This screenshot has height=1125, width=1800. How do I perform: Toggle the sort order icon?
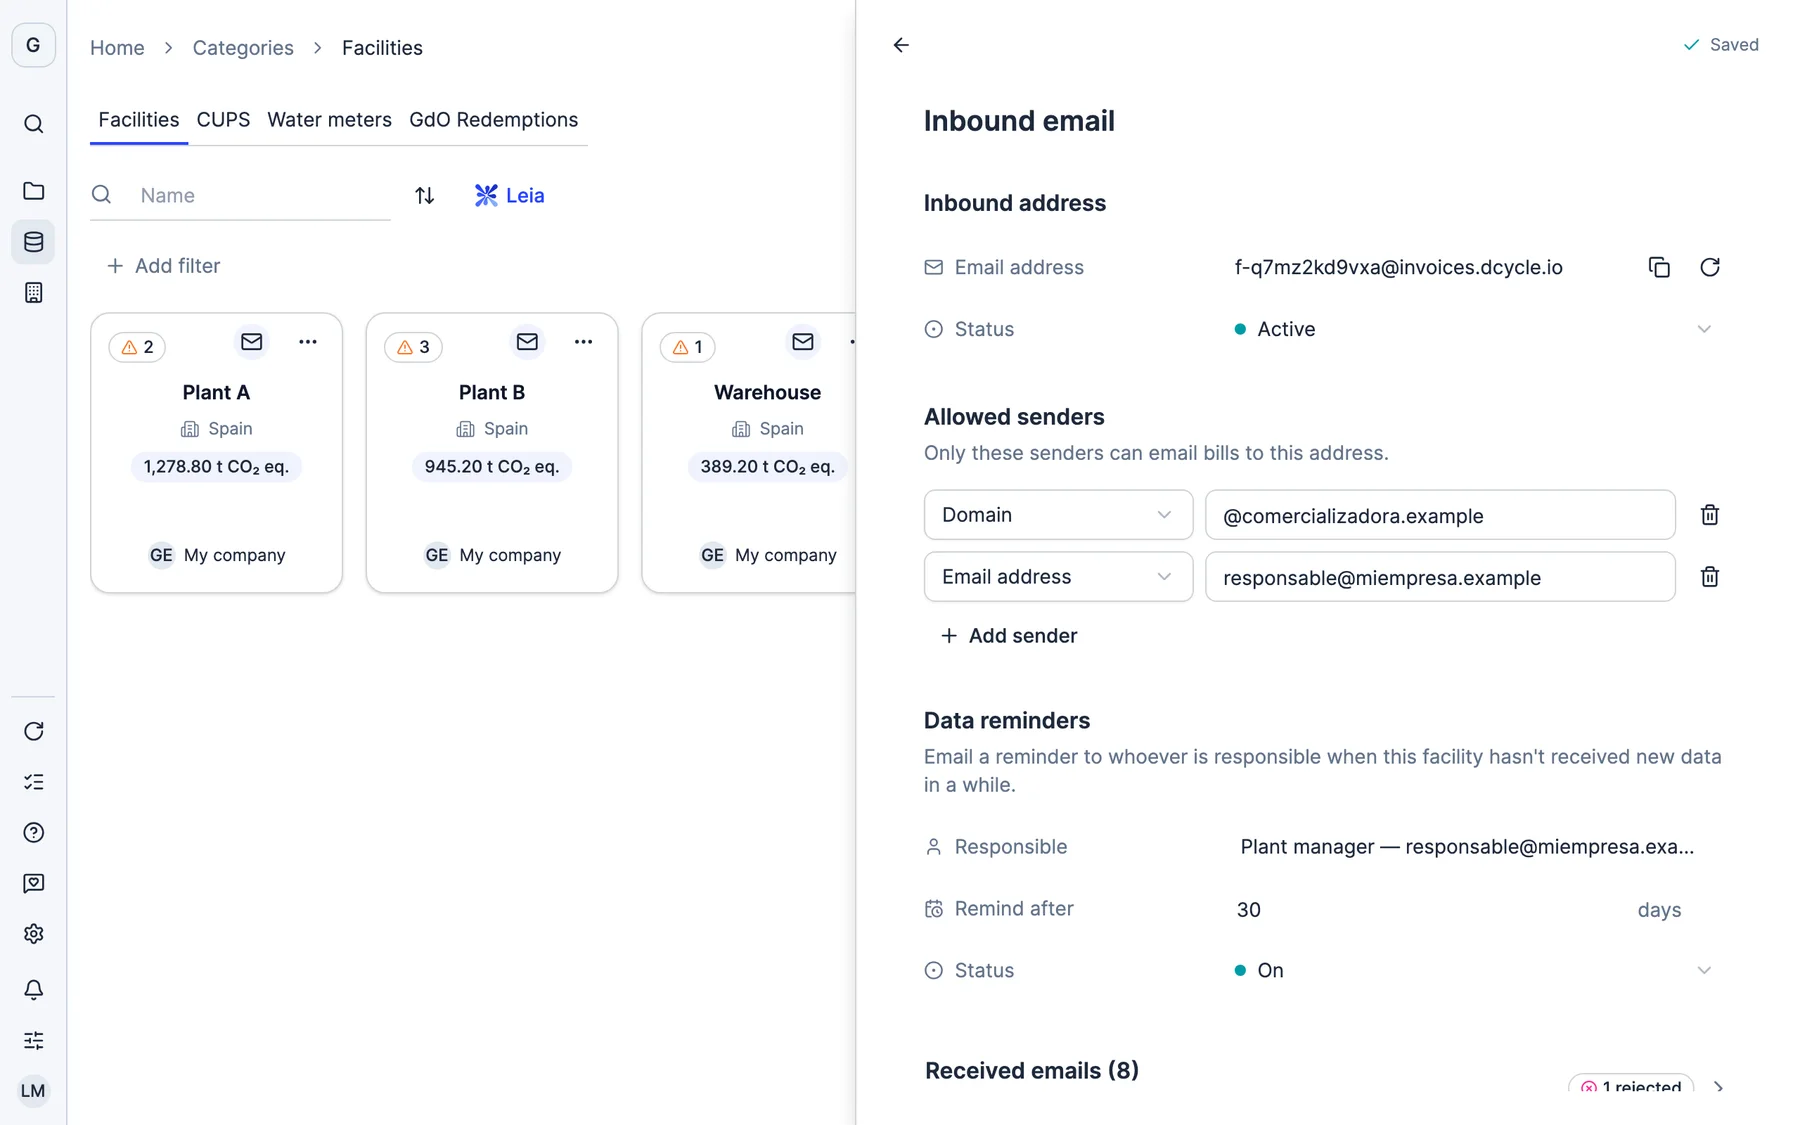(425, 195)
